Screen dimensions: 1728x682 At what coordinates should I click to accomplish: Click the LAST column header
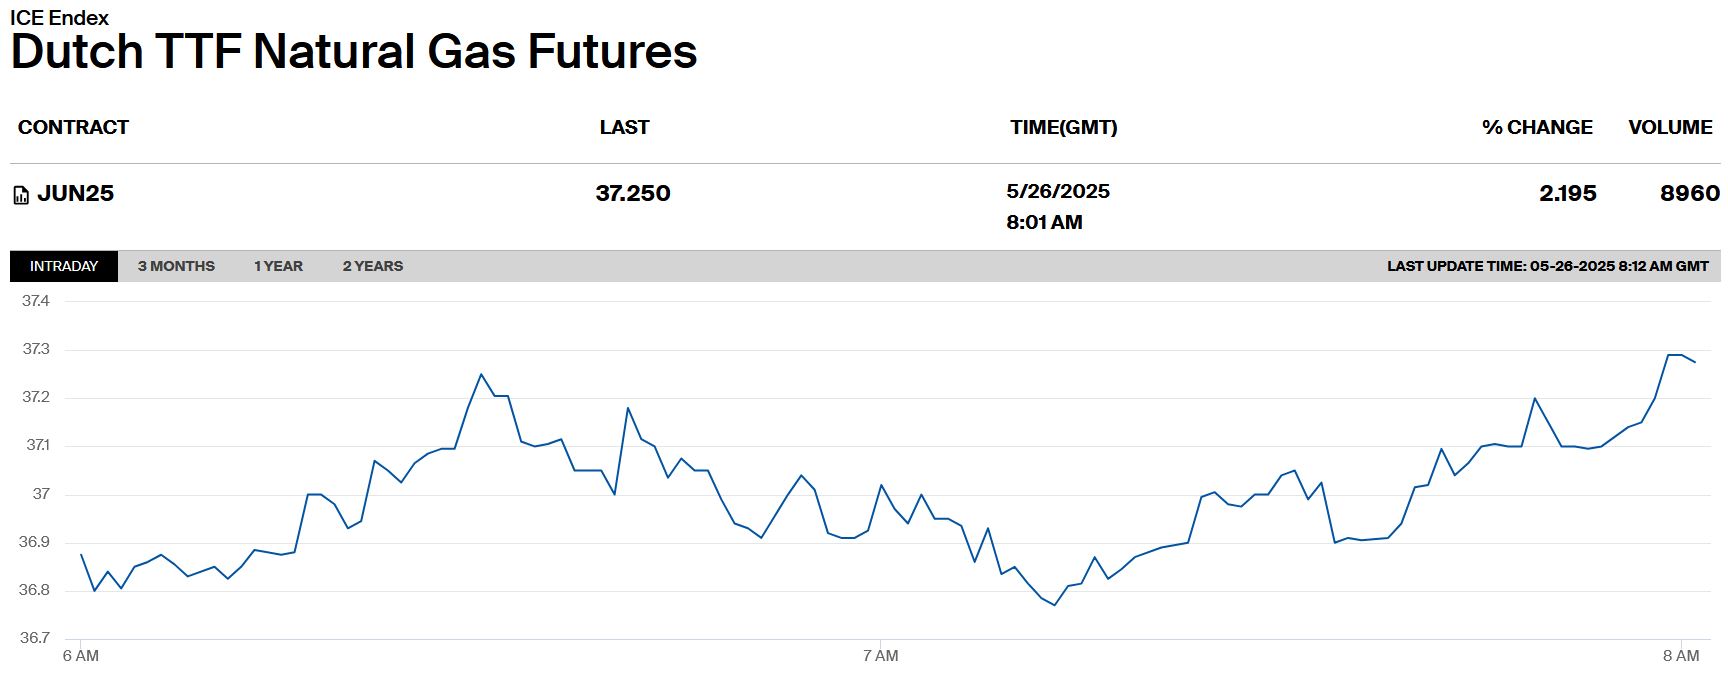(624, 127)
